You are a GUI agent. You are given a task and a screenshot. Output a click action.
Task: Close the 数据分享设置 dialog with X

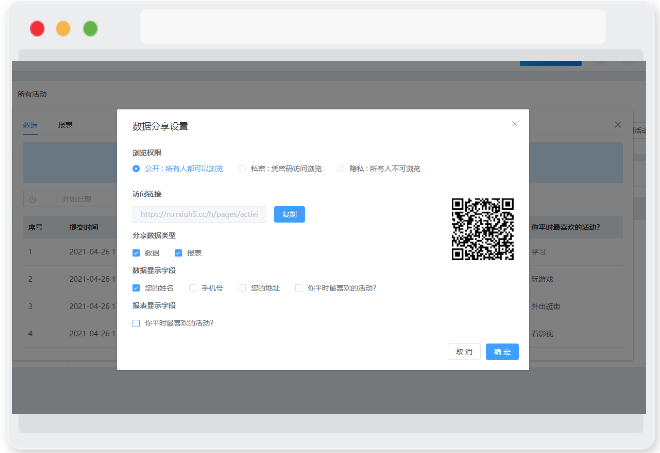514,124
